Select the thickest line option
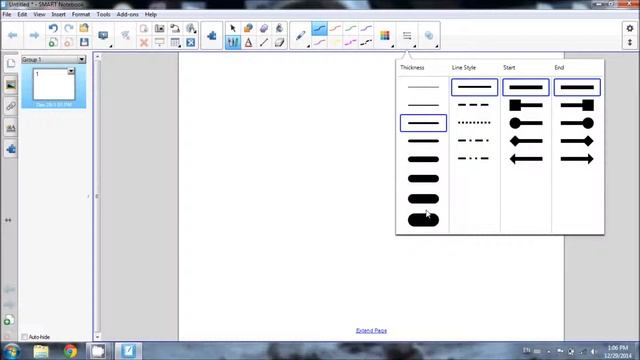This screenshot has width=640, height=360. coord(423,220)
